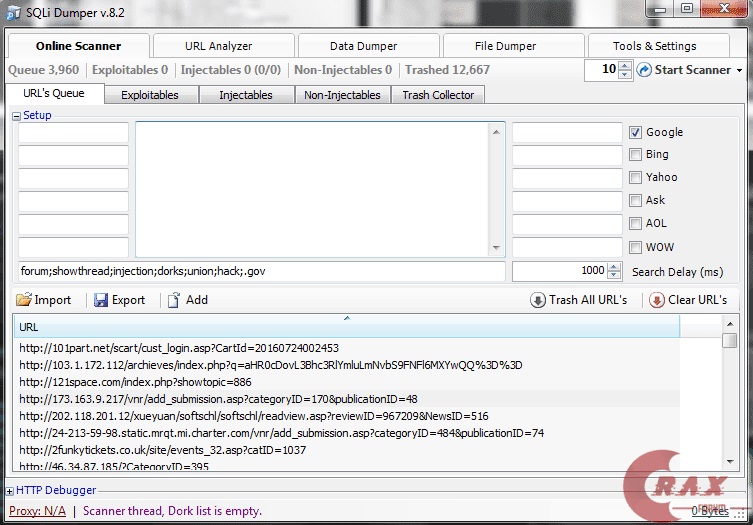Click the Import folder icon
Viewport: 753px width, 525px height.
click(24, 300)
